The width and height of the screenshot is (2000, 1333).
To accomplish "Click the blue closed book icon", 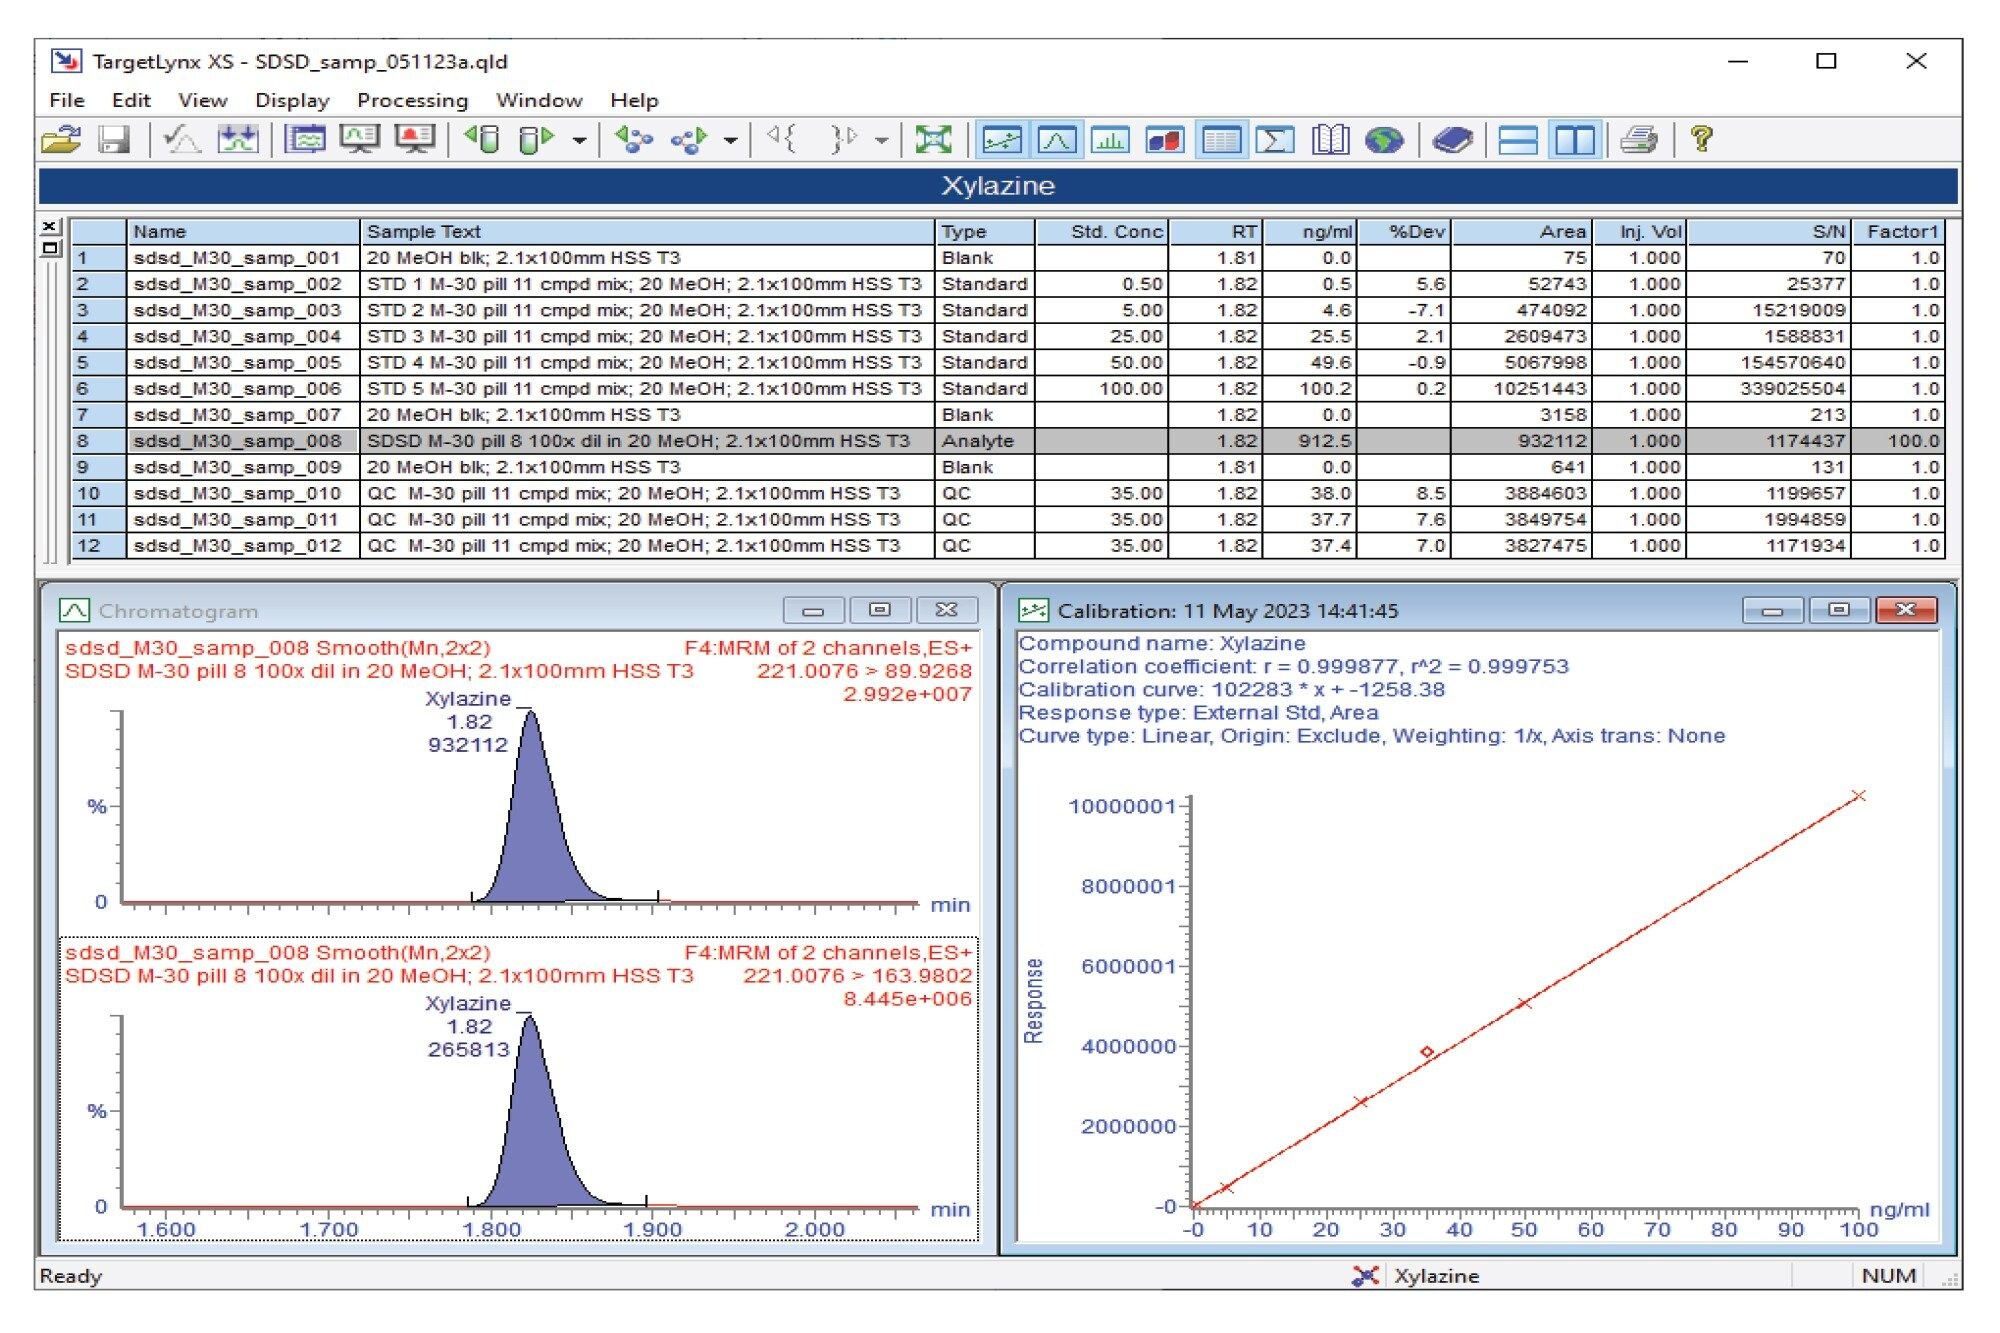I will pyautogui.click(x=1452, y=140).
